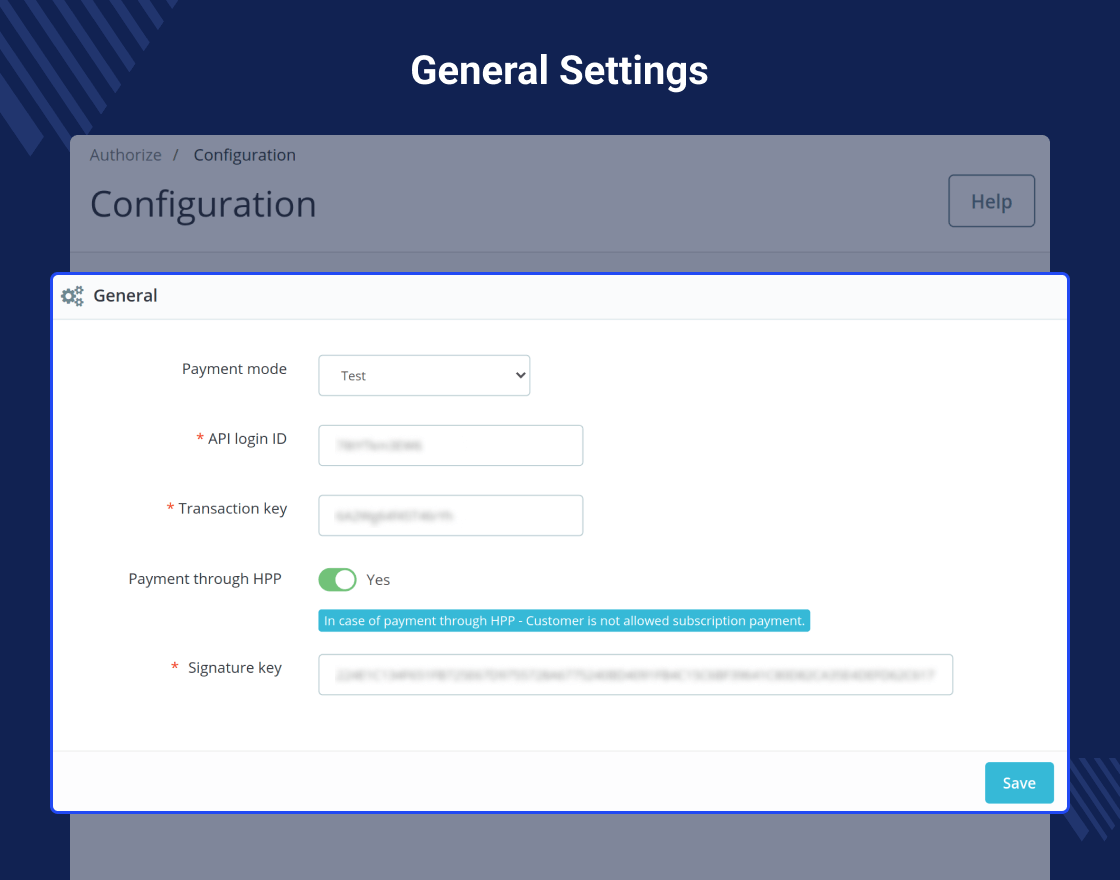Open the Help button
The width and height of the screenshot is (1120, 880).
[x=991, y=201]
